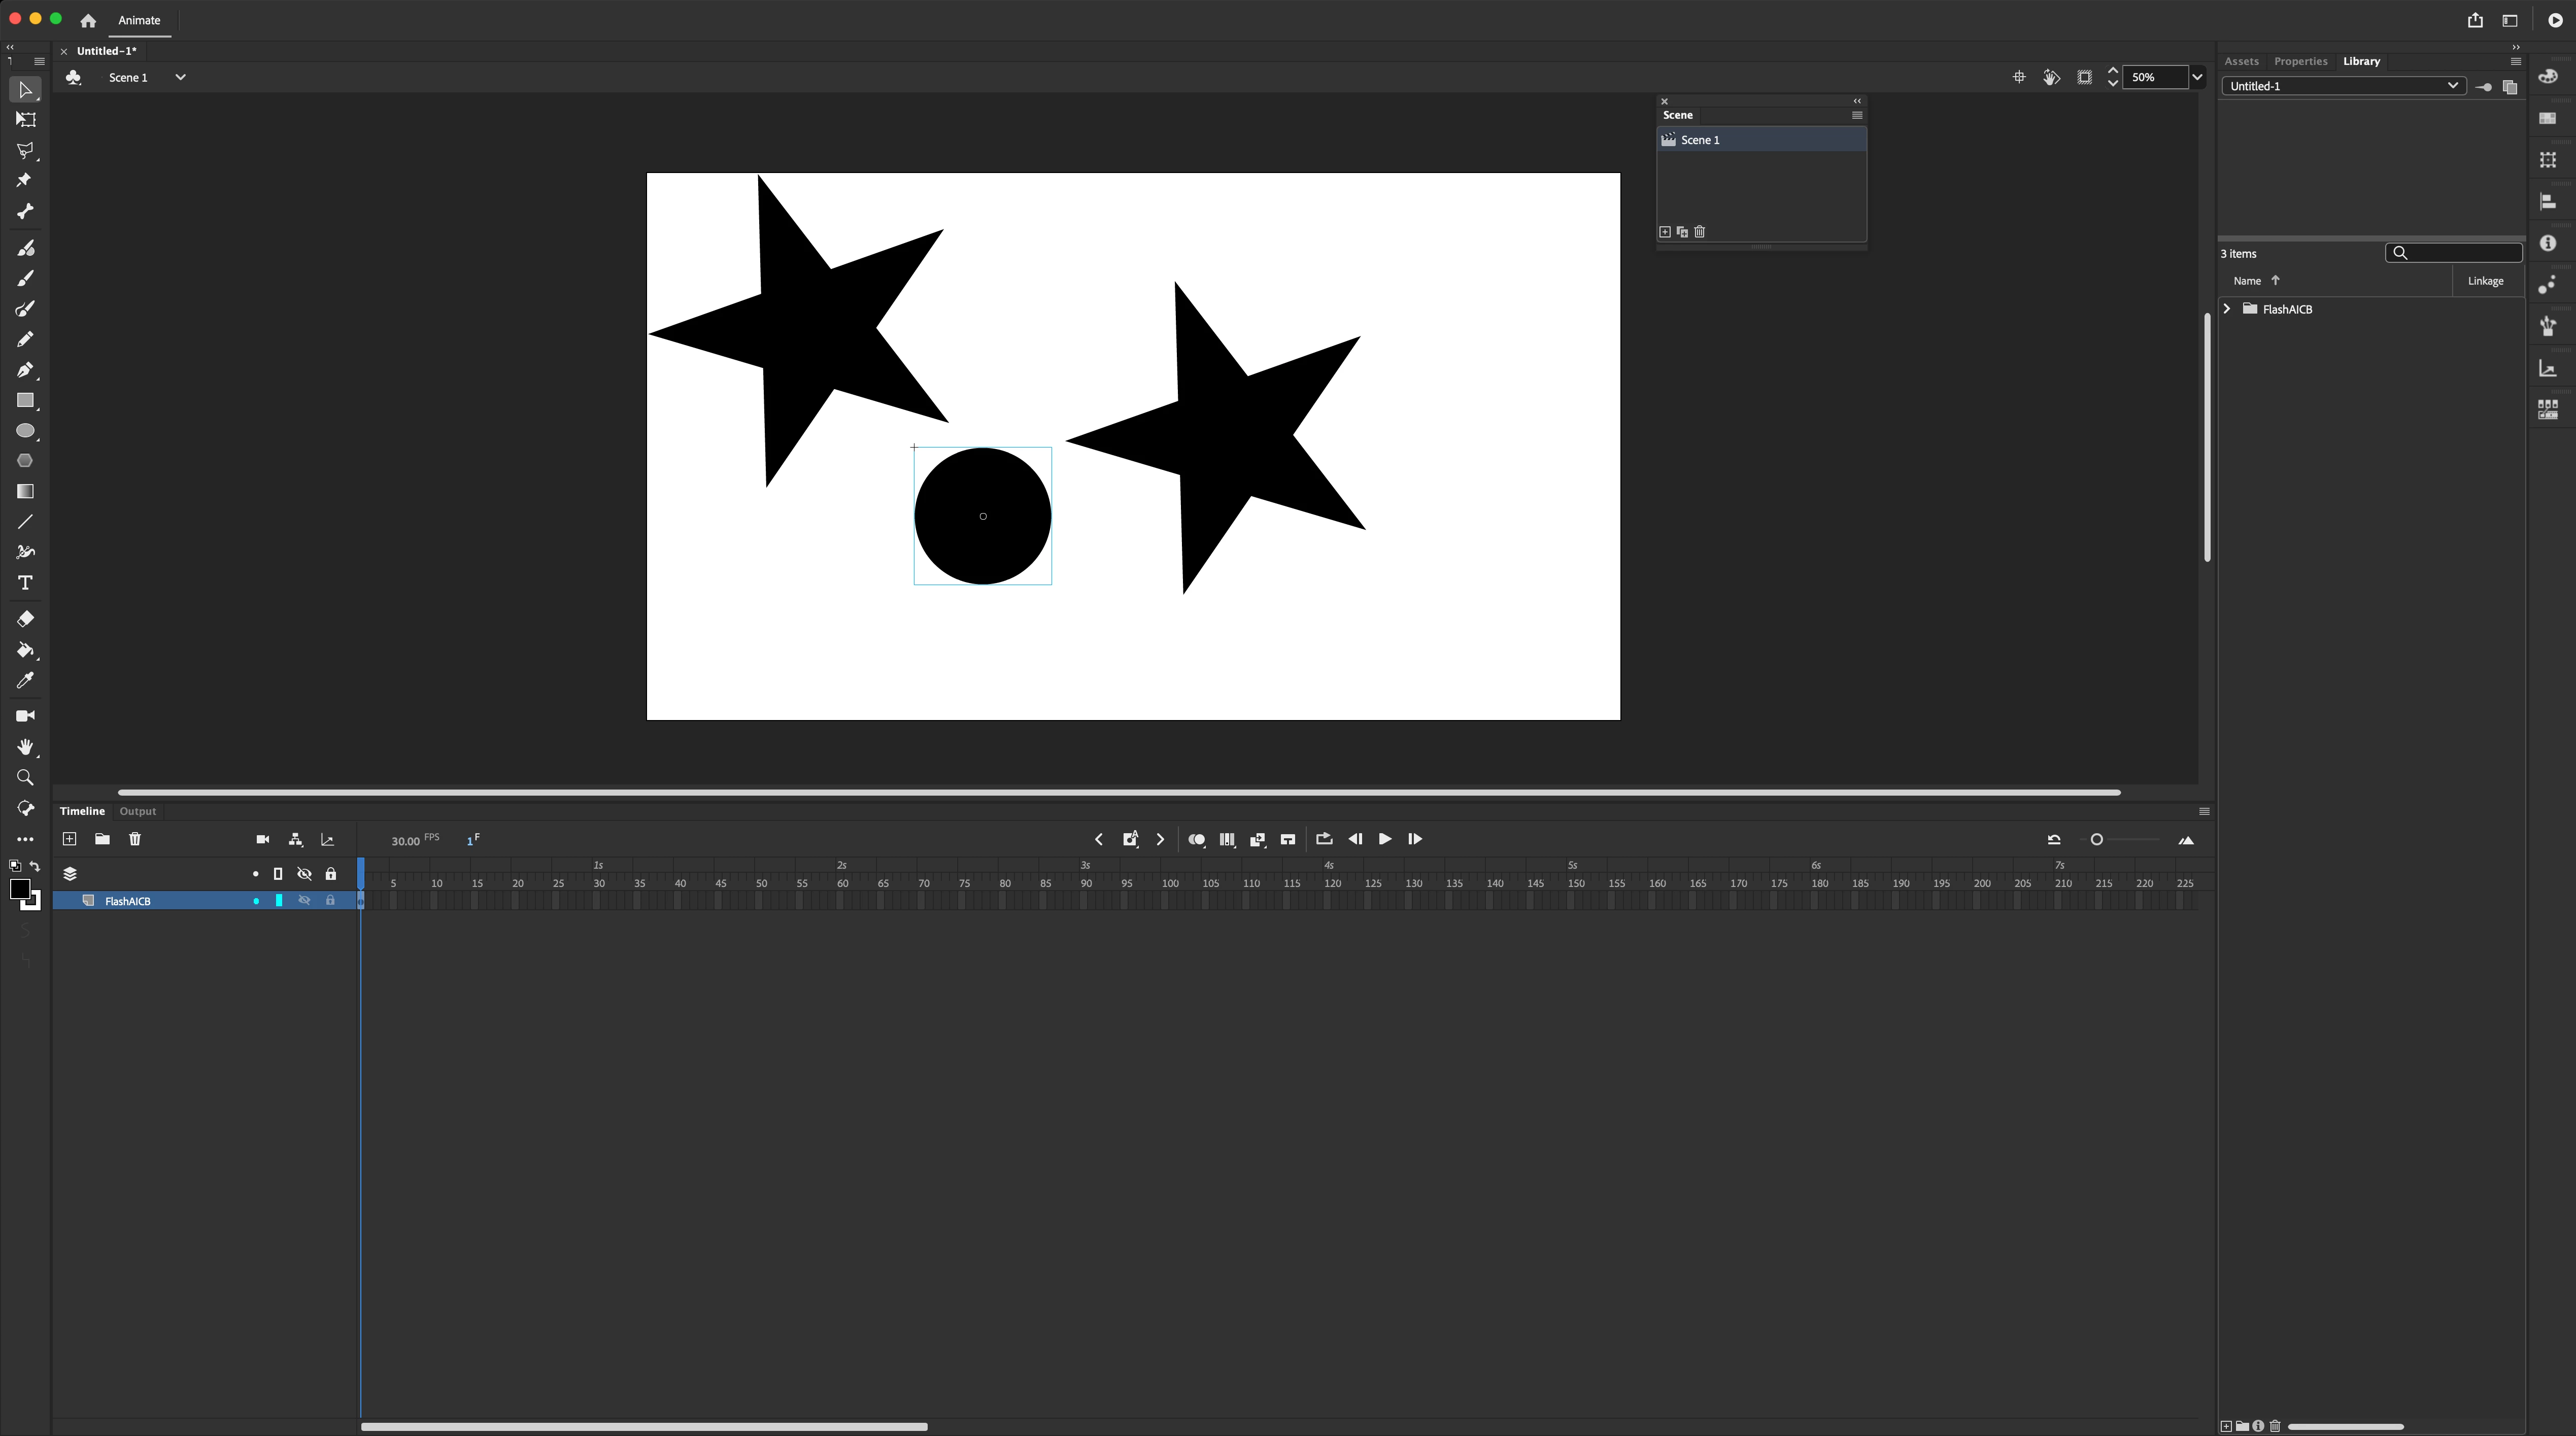Switch to the Output tab
Viewport: 2576px width, 1436px height.
point(137,811)
